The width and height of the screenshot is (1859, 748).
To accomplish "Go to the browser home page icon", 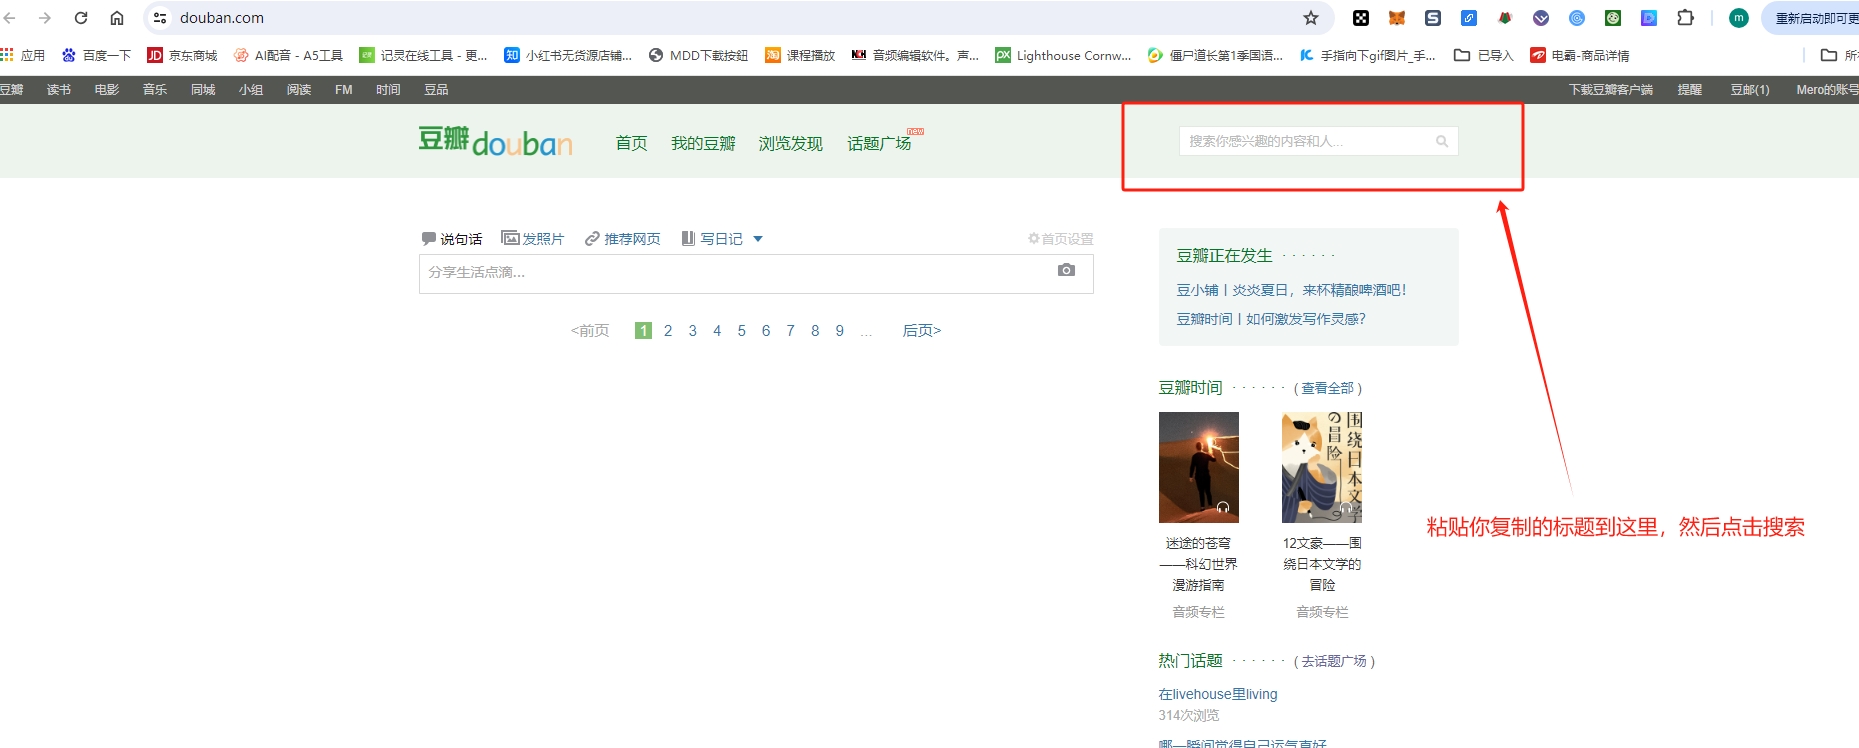I will pos(117,18).
